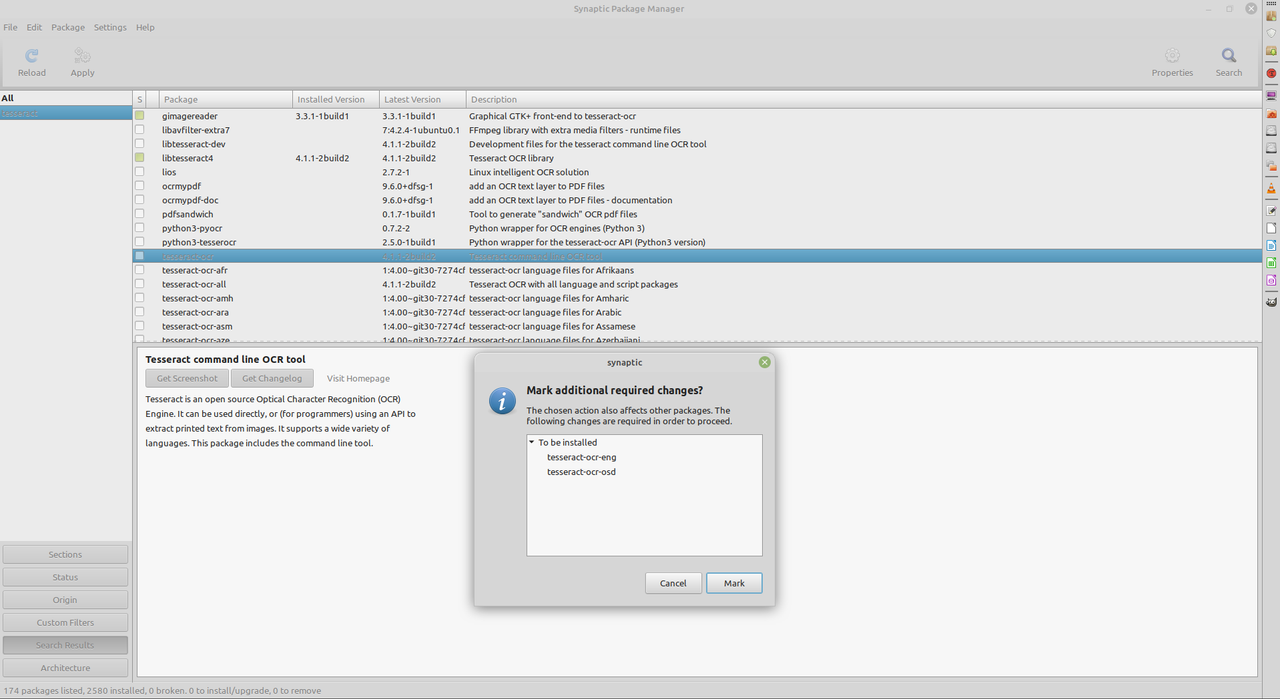Click the '174 packages listed' status bar text
The width and height of the screenshot is (1280, 699).
click(x=162, y=690)
